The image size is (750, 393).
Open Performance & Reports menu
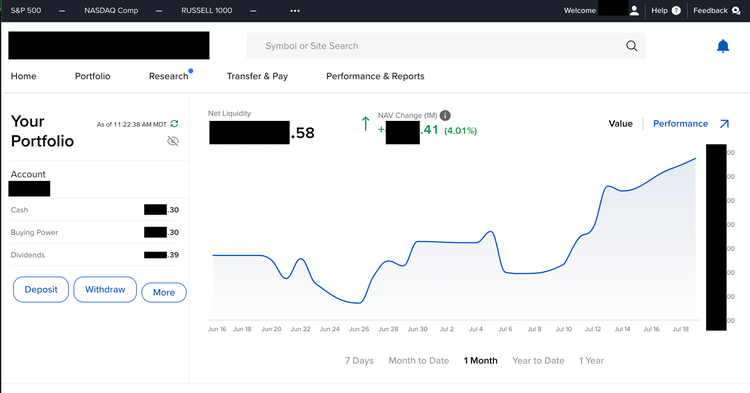[375, 76]
